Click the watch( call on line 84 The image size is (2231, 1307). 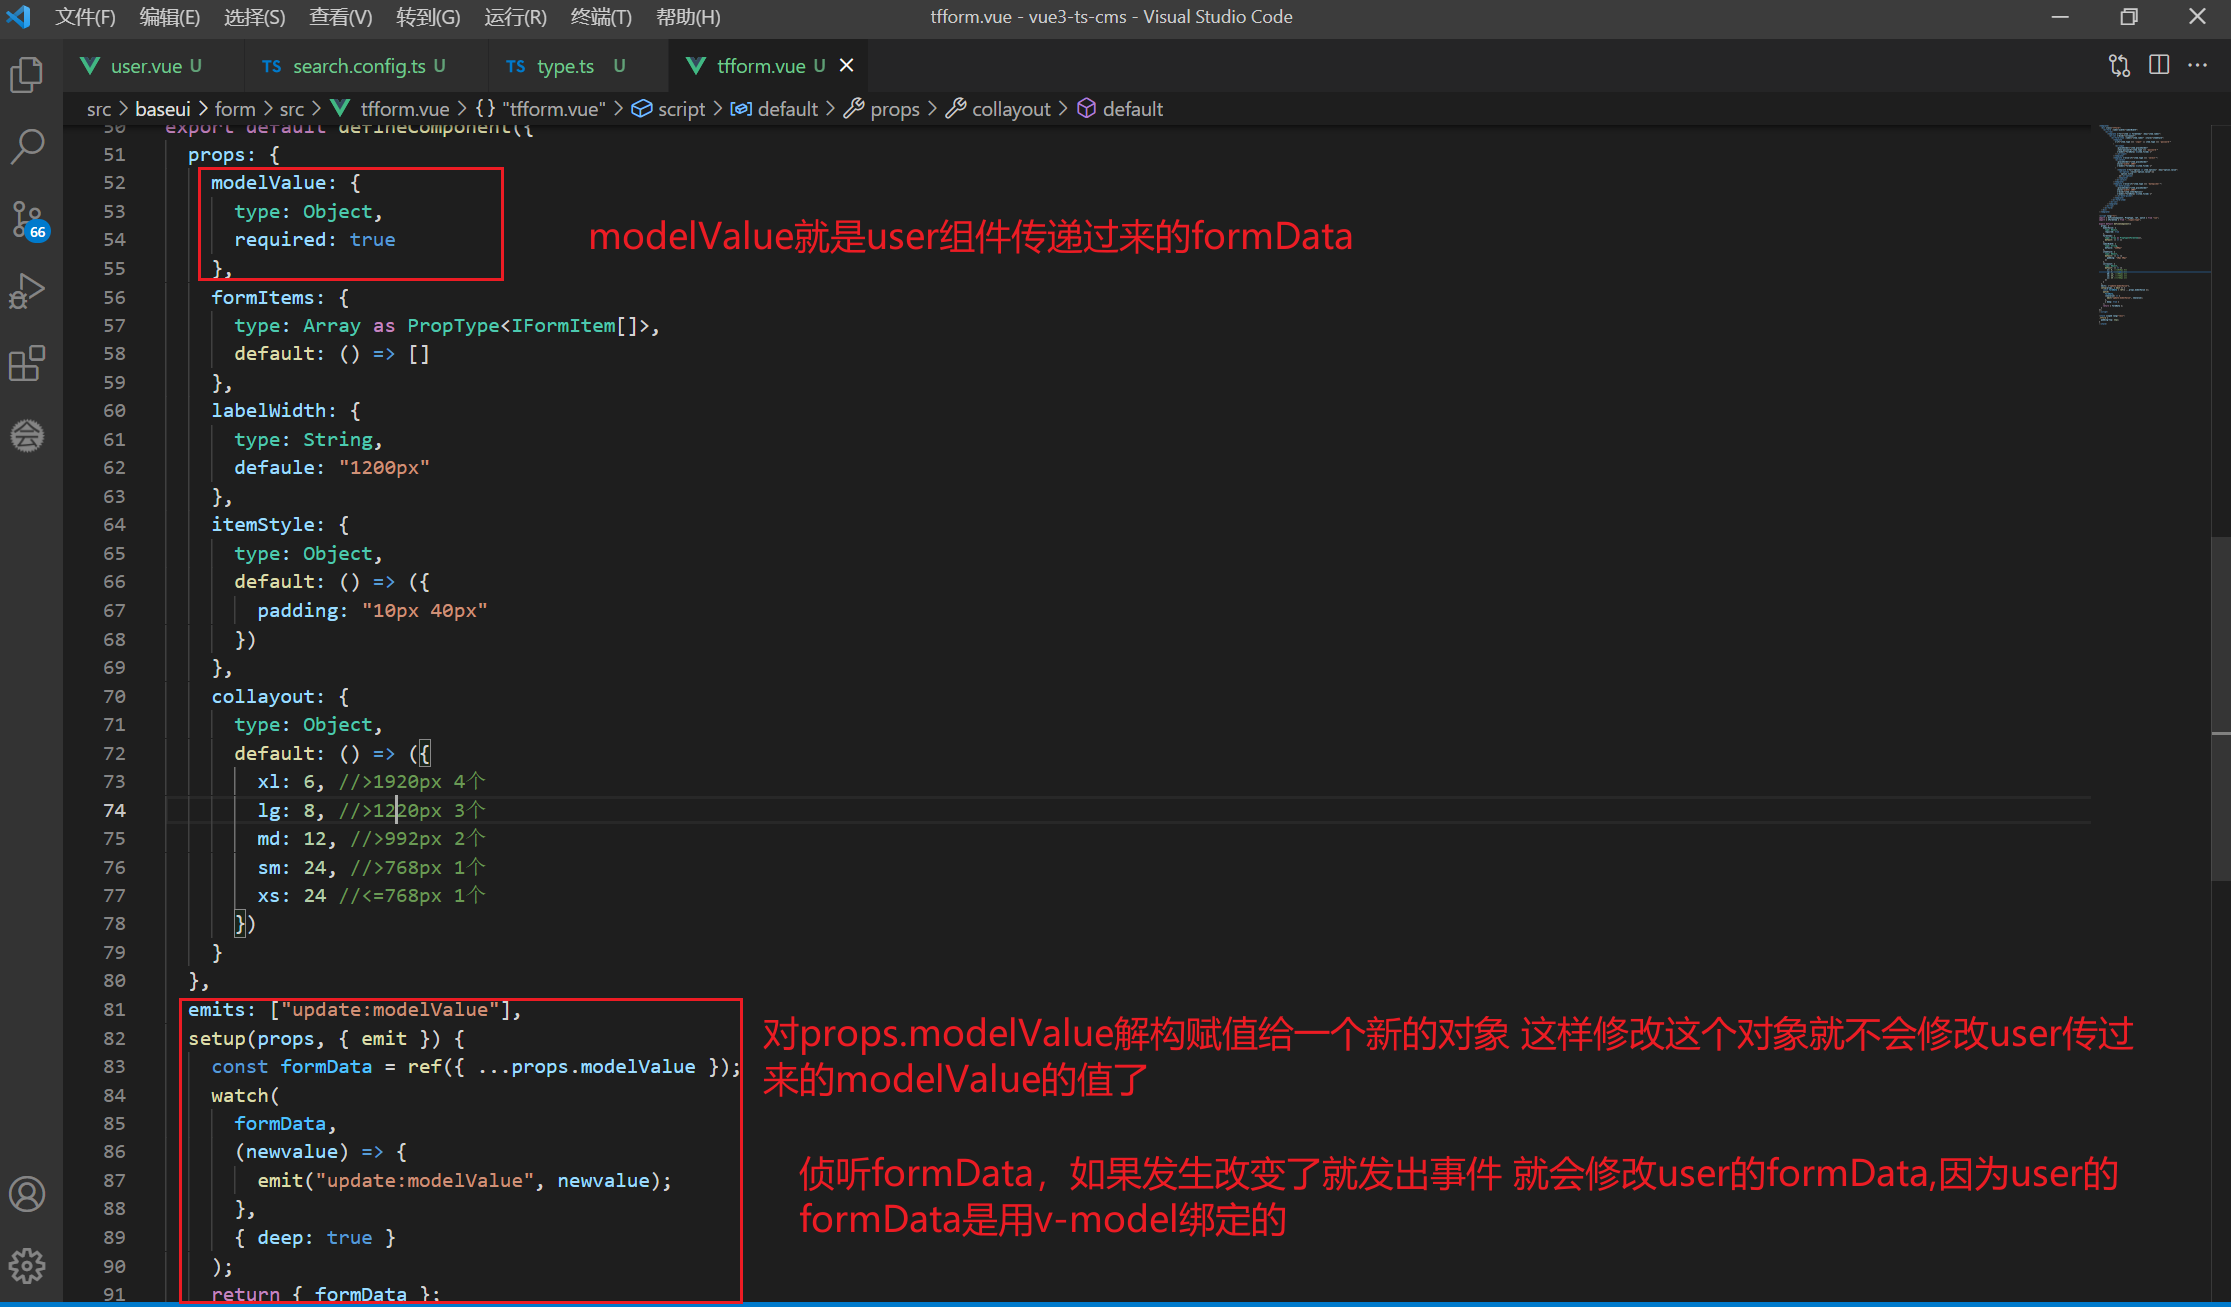pos(244,1096)
